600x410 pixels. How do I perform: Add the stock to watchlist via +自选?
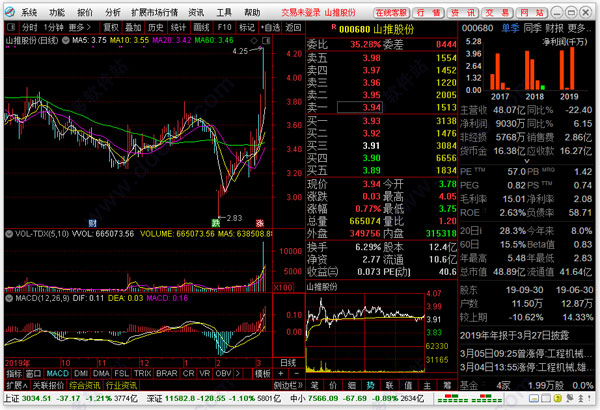point(270,28)
